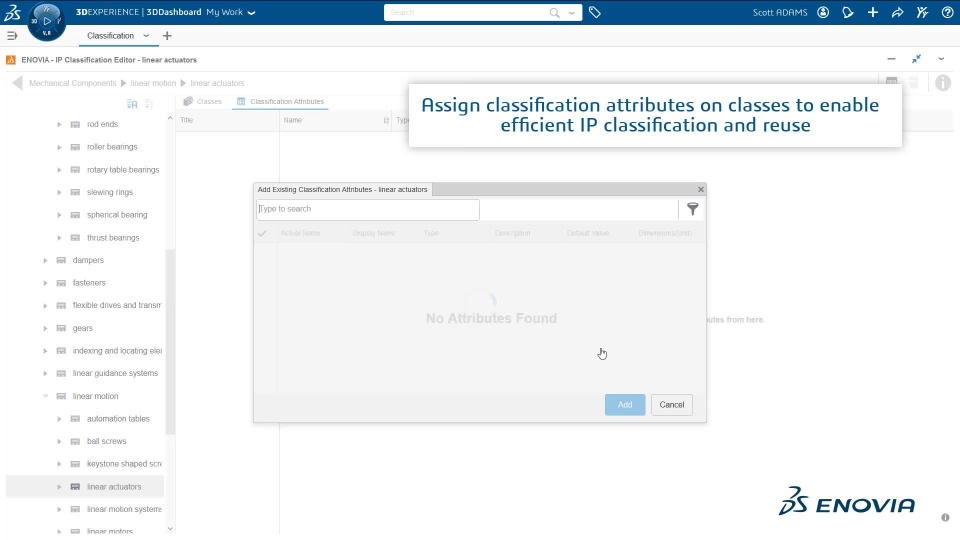Expand the rod ends node

coord(59,124)
